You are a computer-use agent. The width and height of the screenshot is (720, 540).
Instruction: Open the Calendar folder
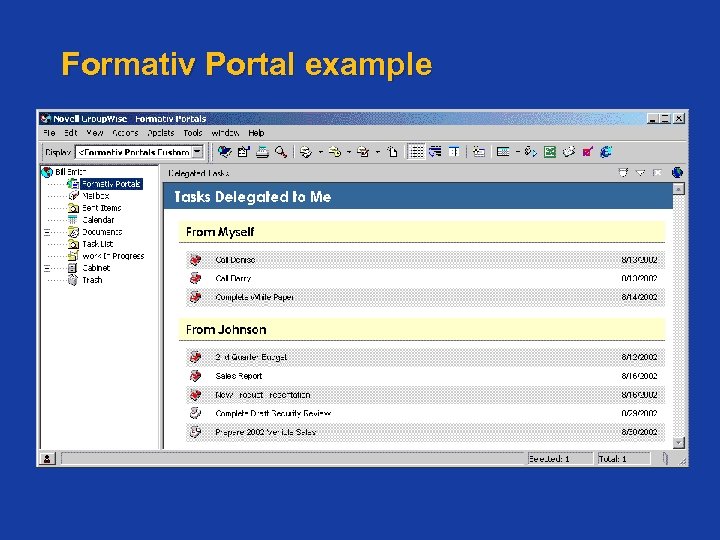coord(98,219)
